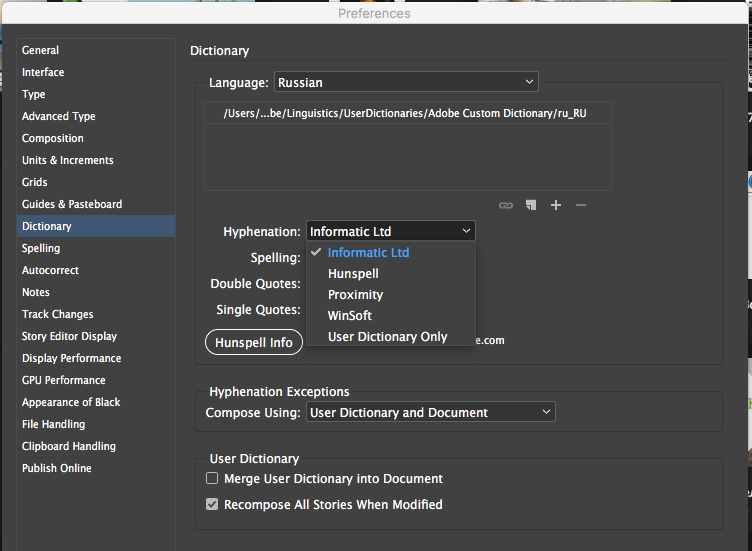Remove dictionary using the minus icon

[x=581, y=205]
